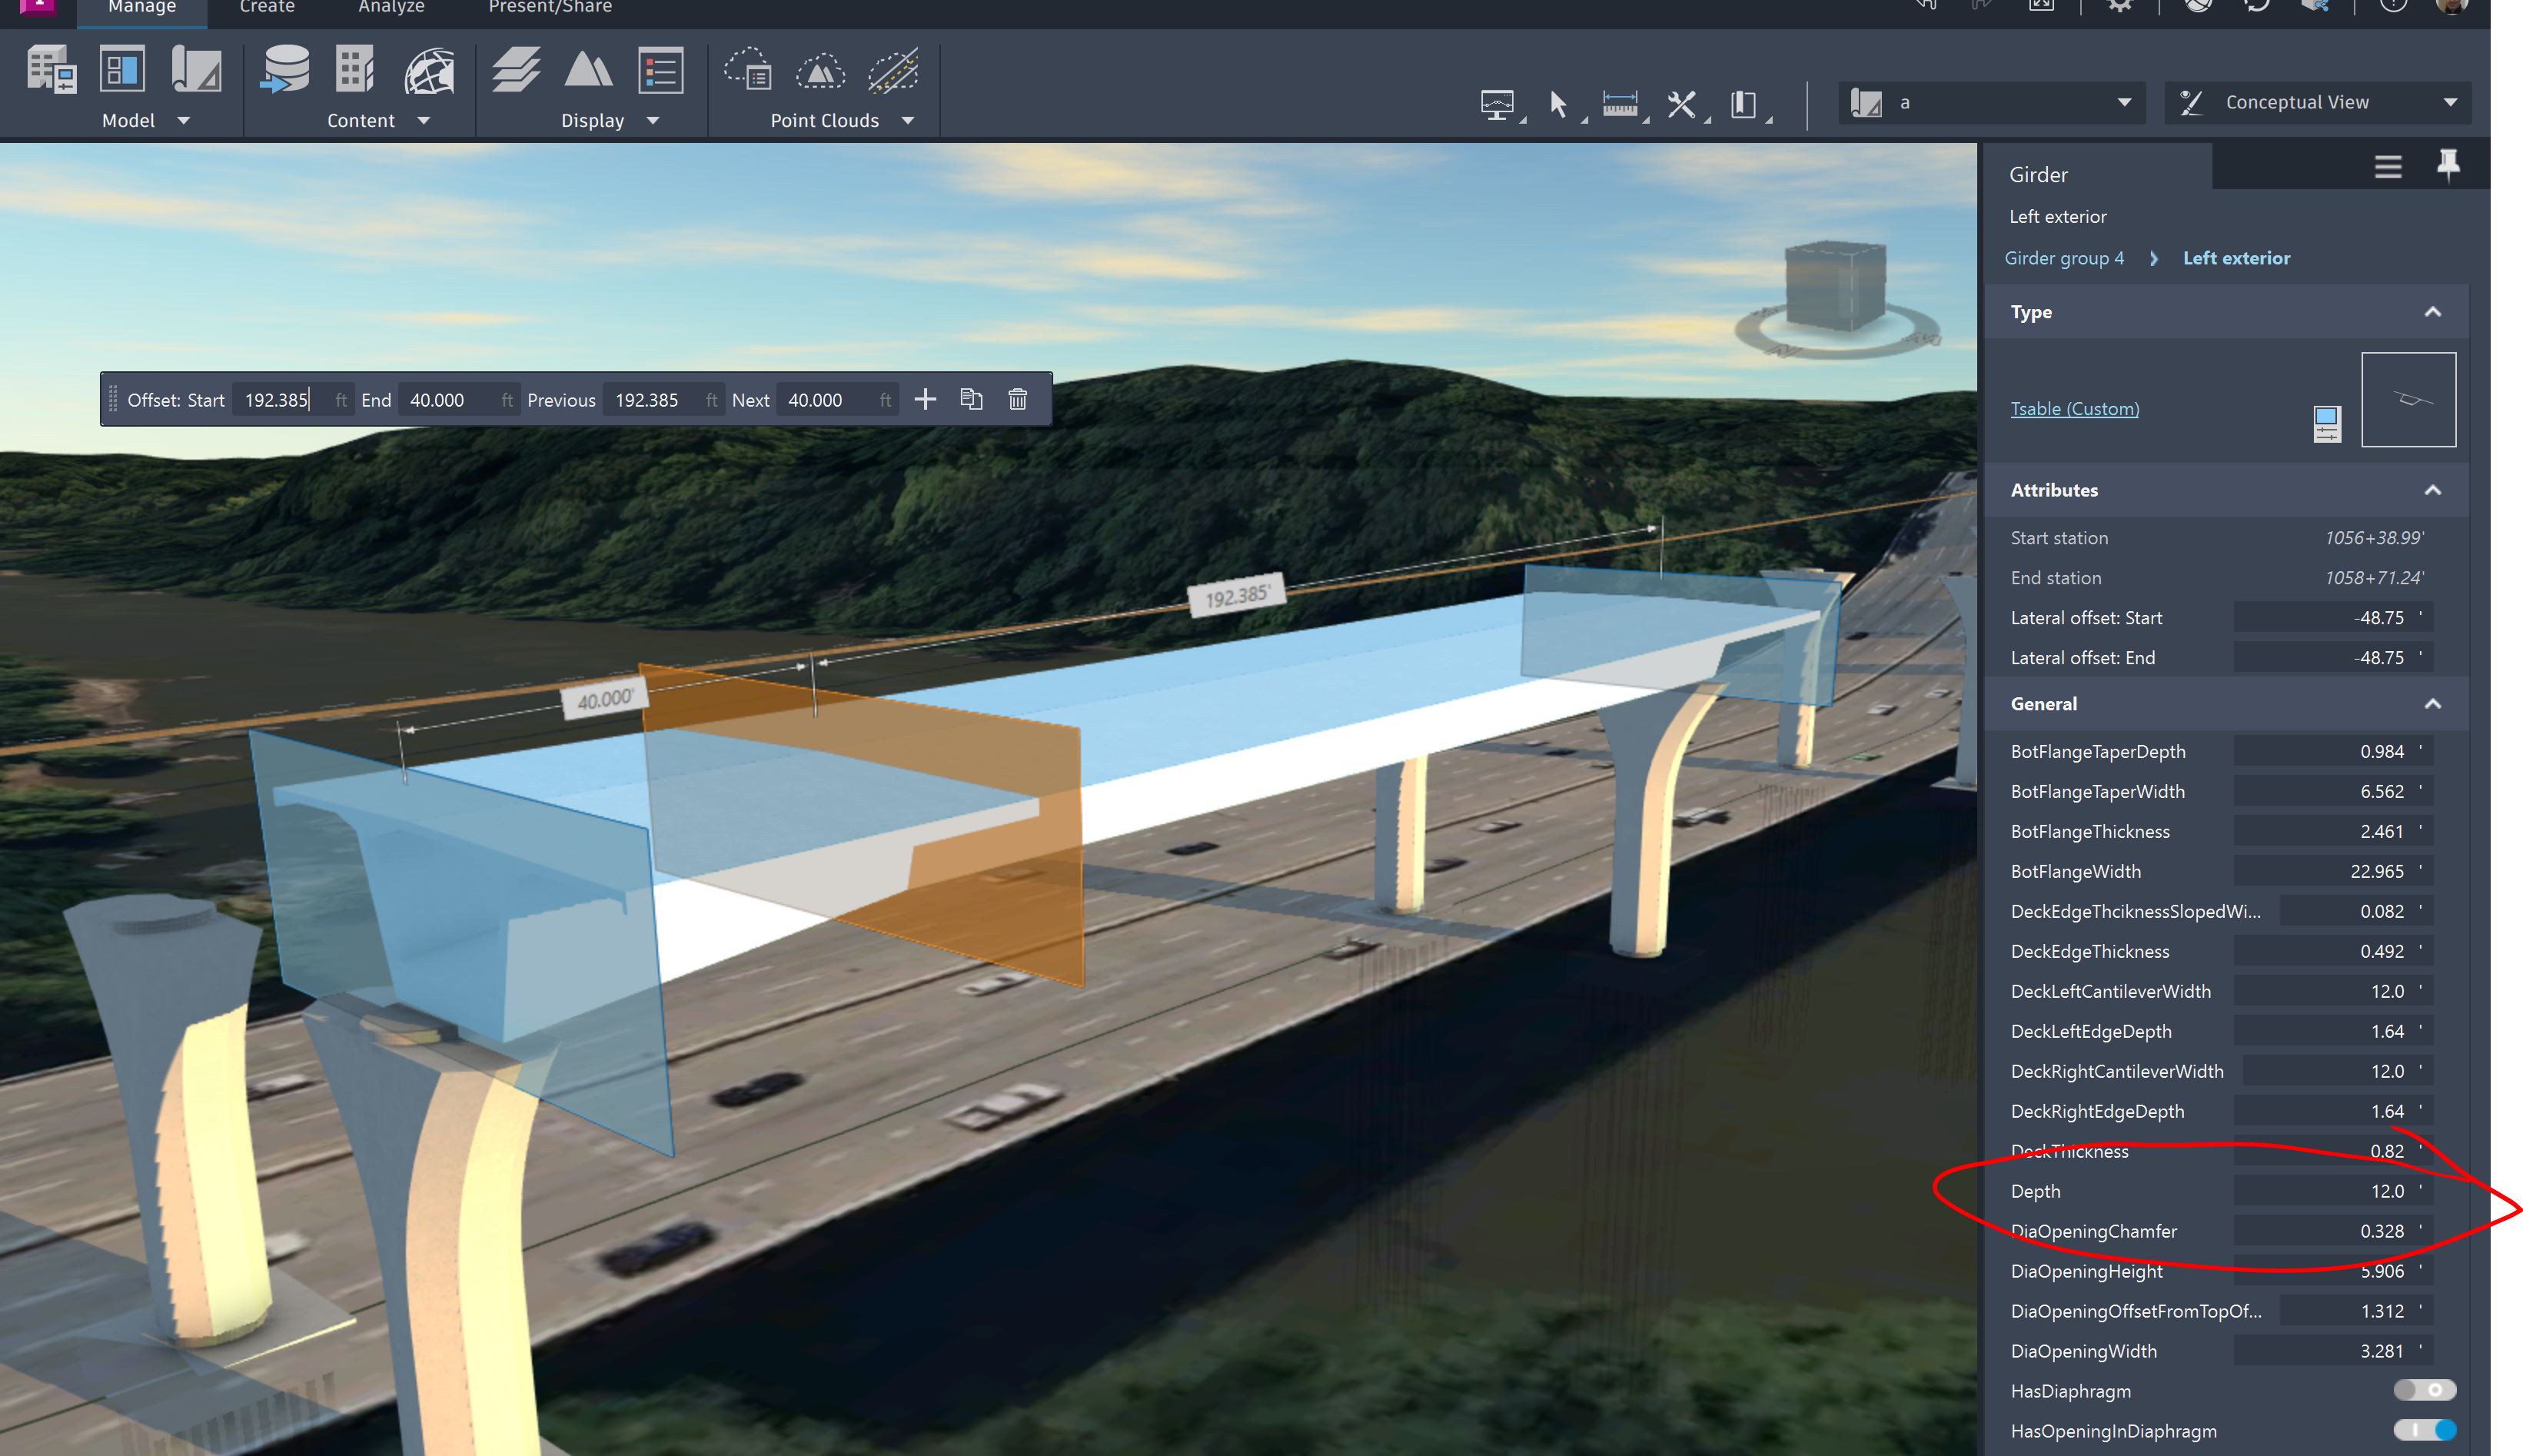Select the Measure tool icon

click(1620, 103)
